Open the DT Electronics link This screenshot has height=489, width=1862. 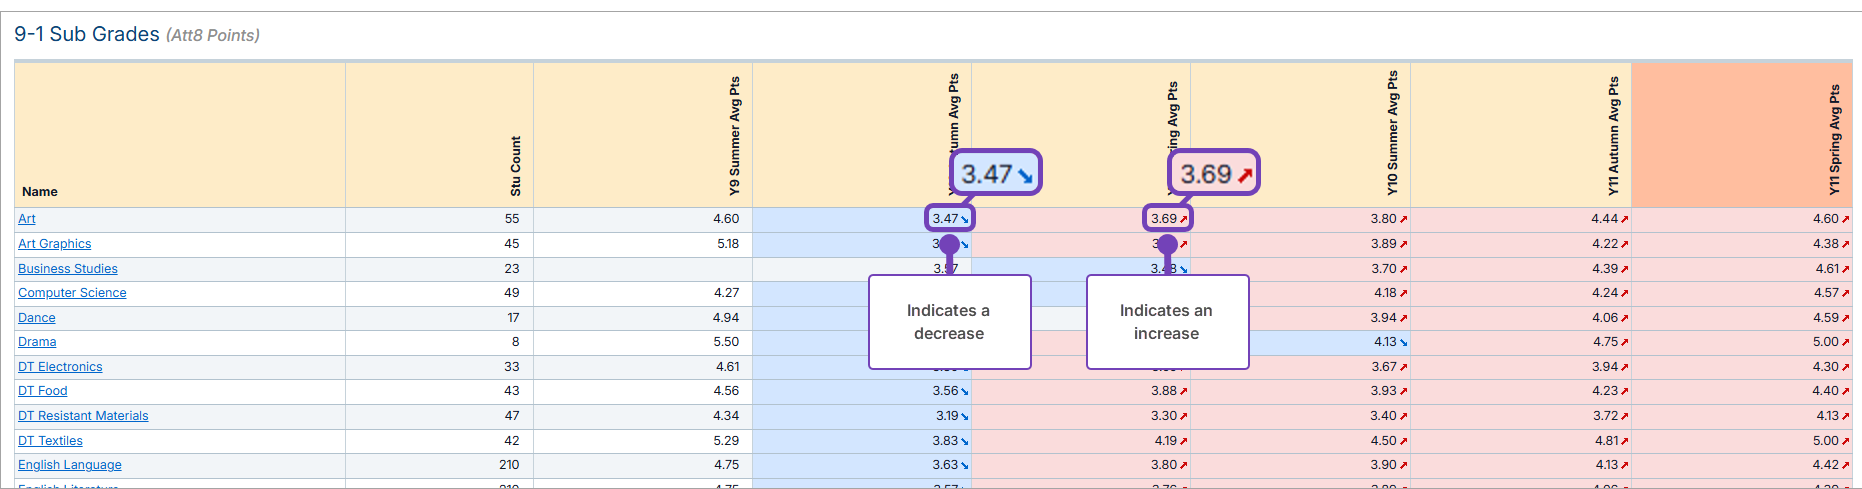pyautogui.click(x=60, y=367)
